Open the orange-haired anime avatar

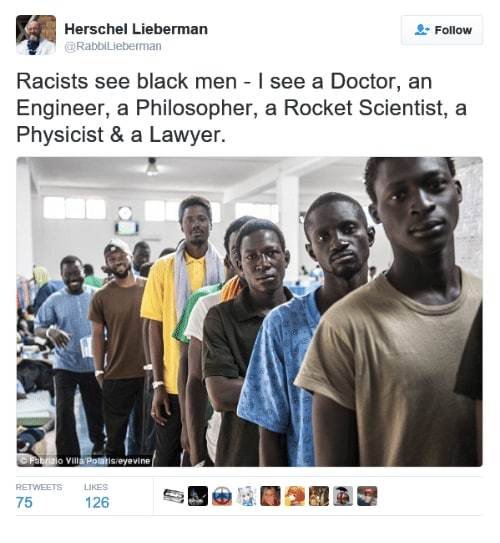click(x=295, y=496)
